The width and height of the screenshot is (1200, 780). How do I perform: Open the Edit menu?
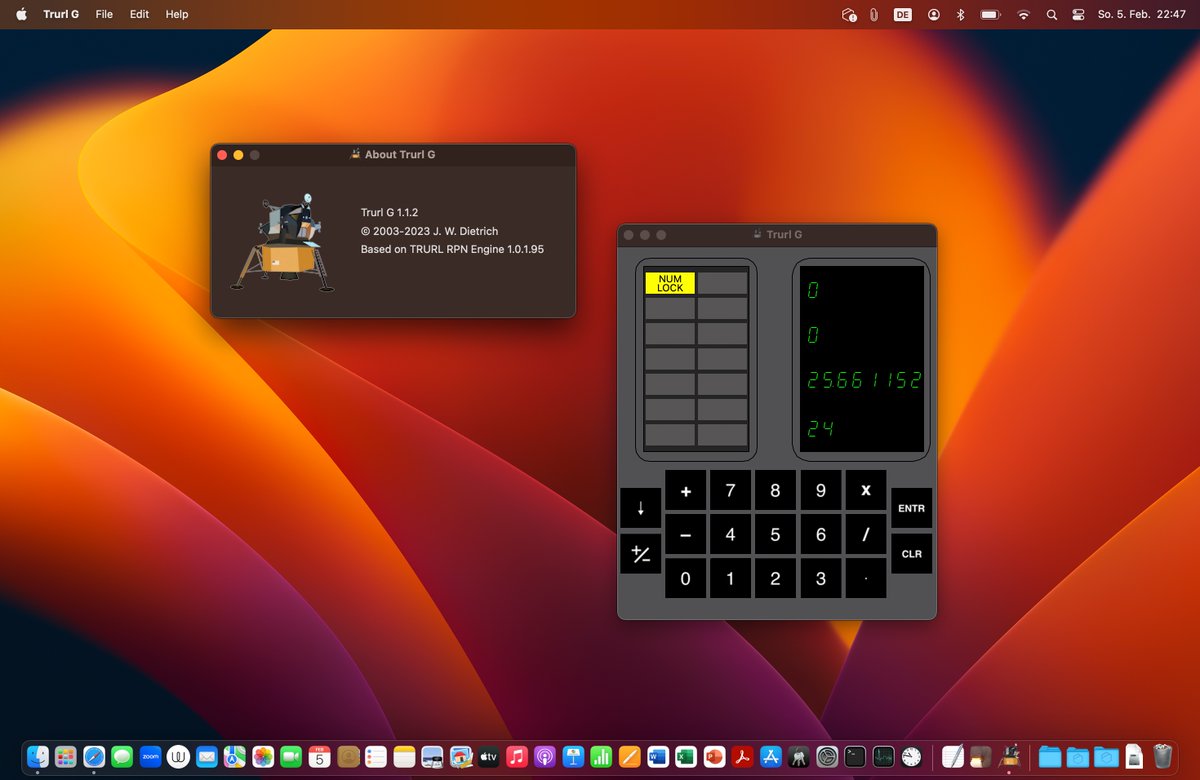[x=140, y=14]
